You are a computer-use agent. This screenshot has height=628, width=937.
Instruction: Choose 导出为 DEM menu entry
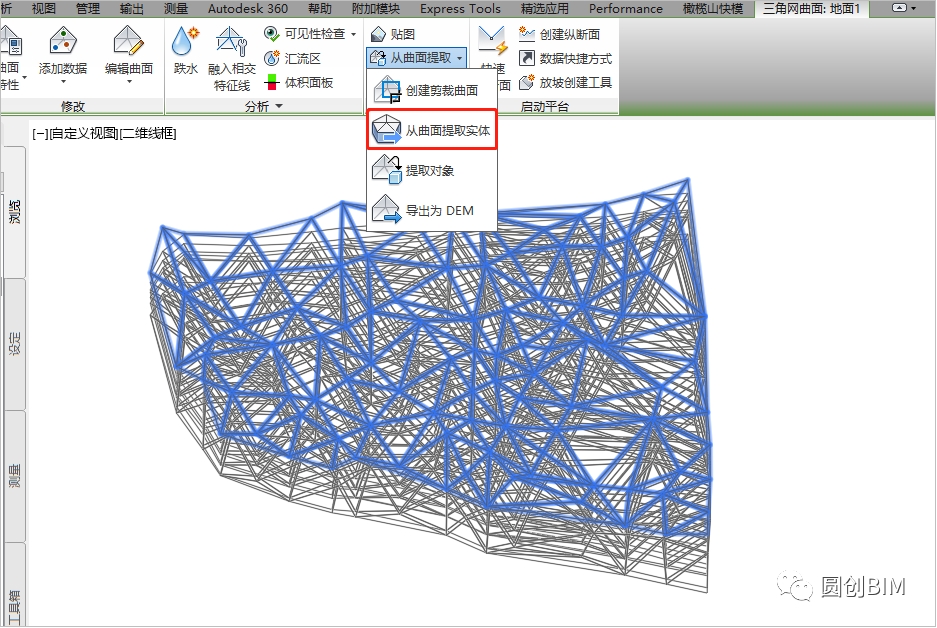click(431, 210)
